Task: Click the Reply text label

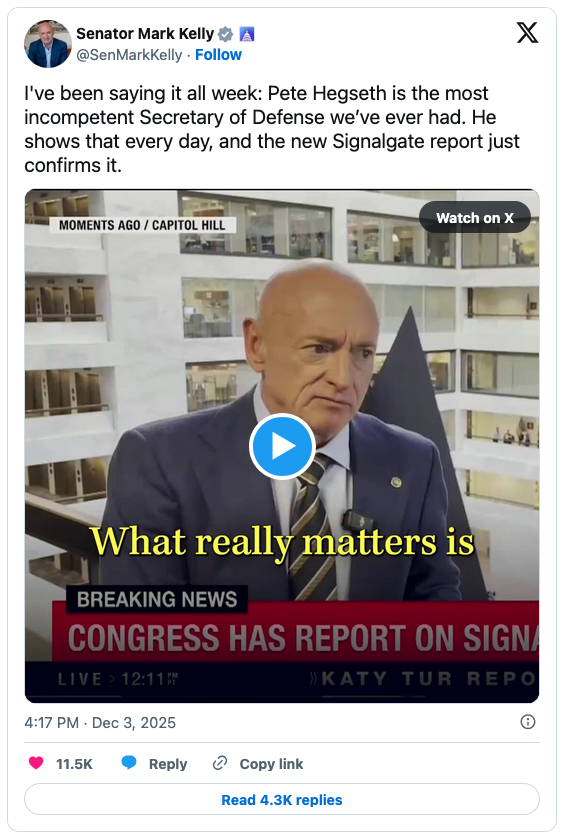Action: coord(168,764)
